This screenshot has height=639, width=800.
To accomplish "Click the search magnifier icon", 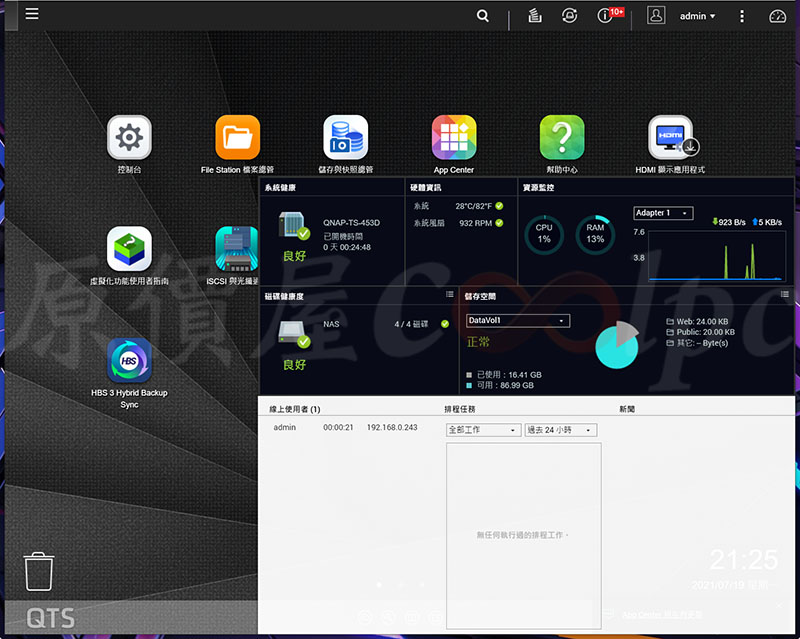I will [483, 16].
